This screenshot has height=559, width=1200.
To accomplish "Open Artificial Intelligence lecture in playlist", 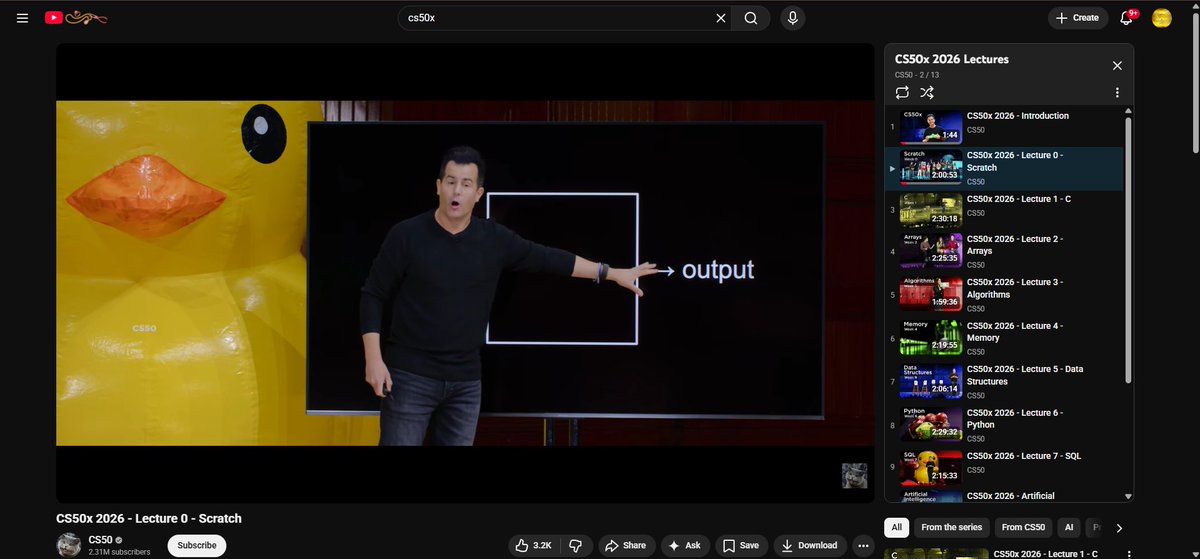I will click(1005, 496).
